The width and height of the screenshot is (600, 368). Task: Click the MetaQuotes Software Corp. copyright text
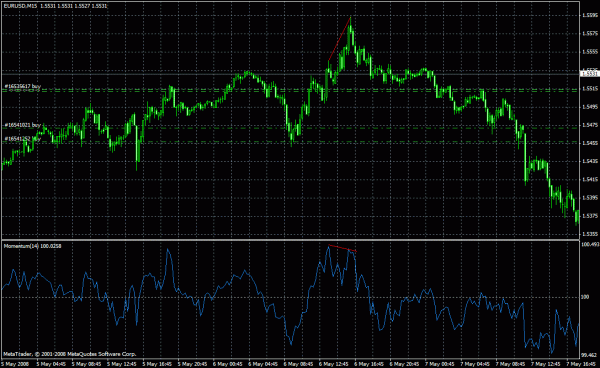click(x=70, y=354)
